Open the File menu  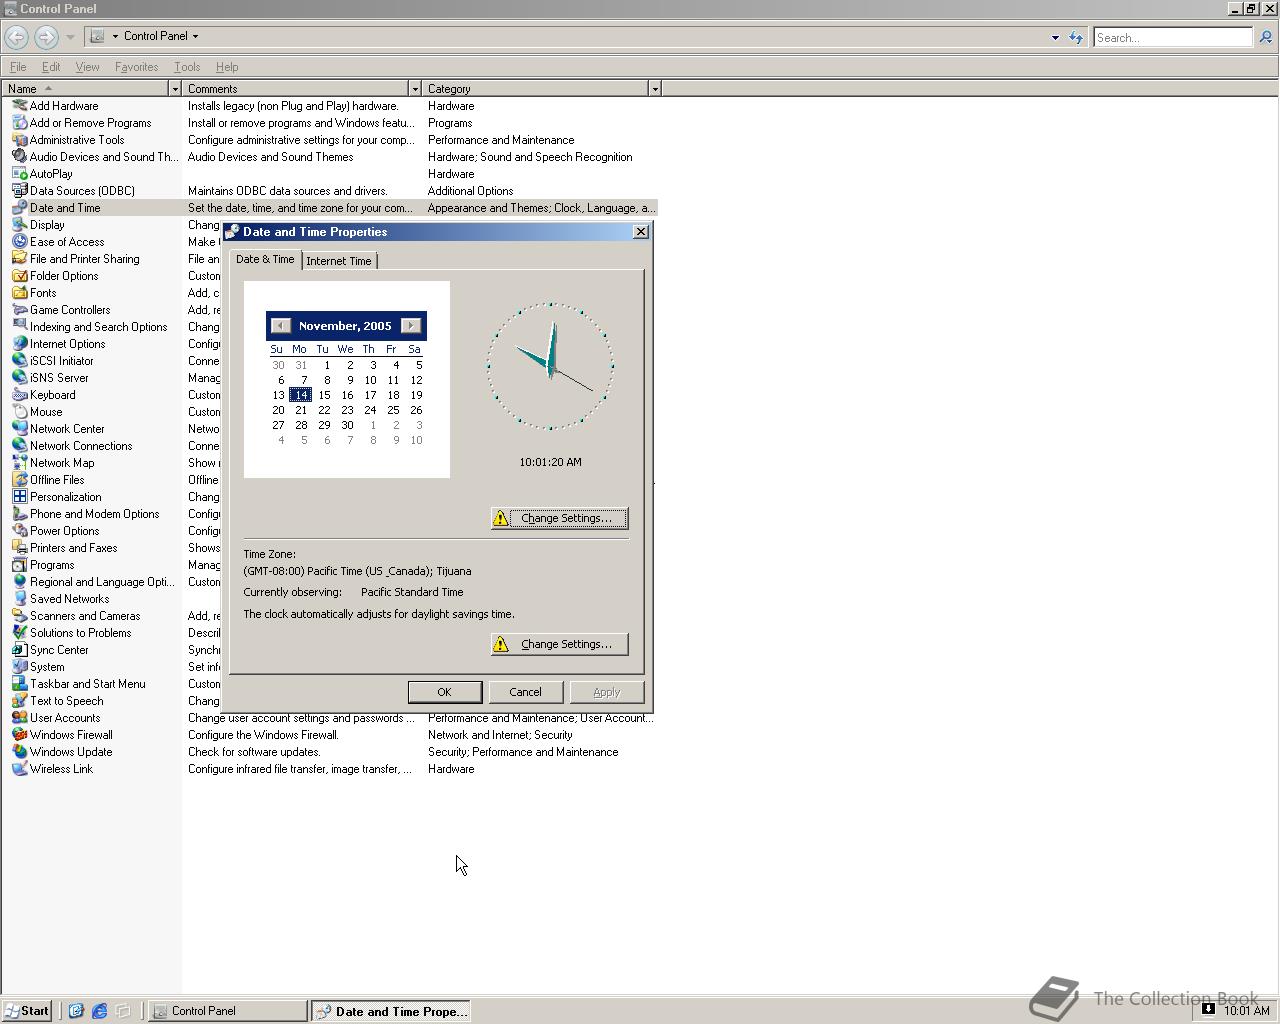pyautogui.click(x=18, y=67)
